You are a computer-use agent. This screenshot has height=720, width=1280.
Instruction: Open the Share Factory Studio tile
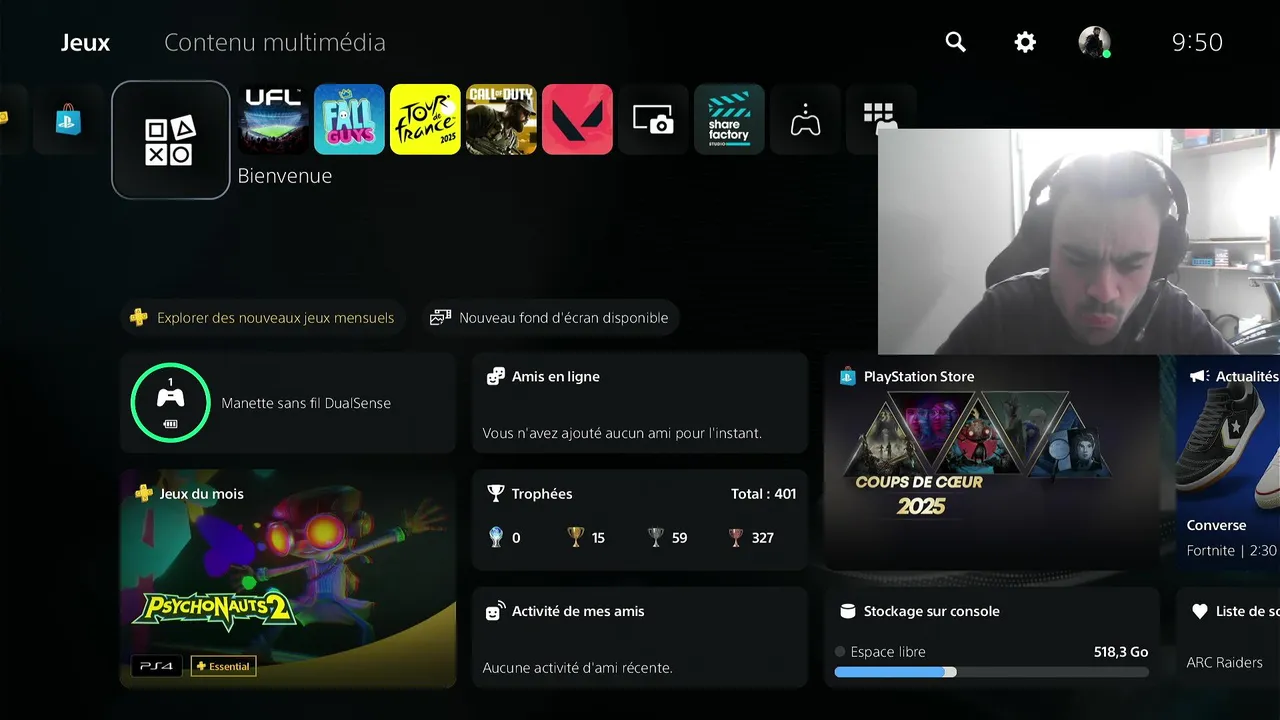(729, 119)
